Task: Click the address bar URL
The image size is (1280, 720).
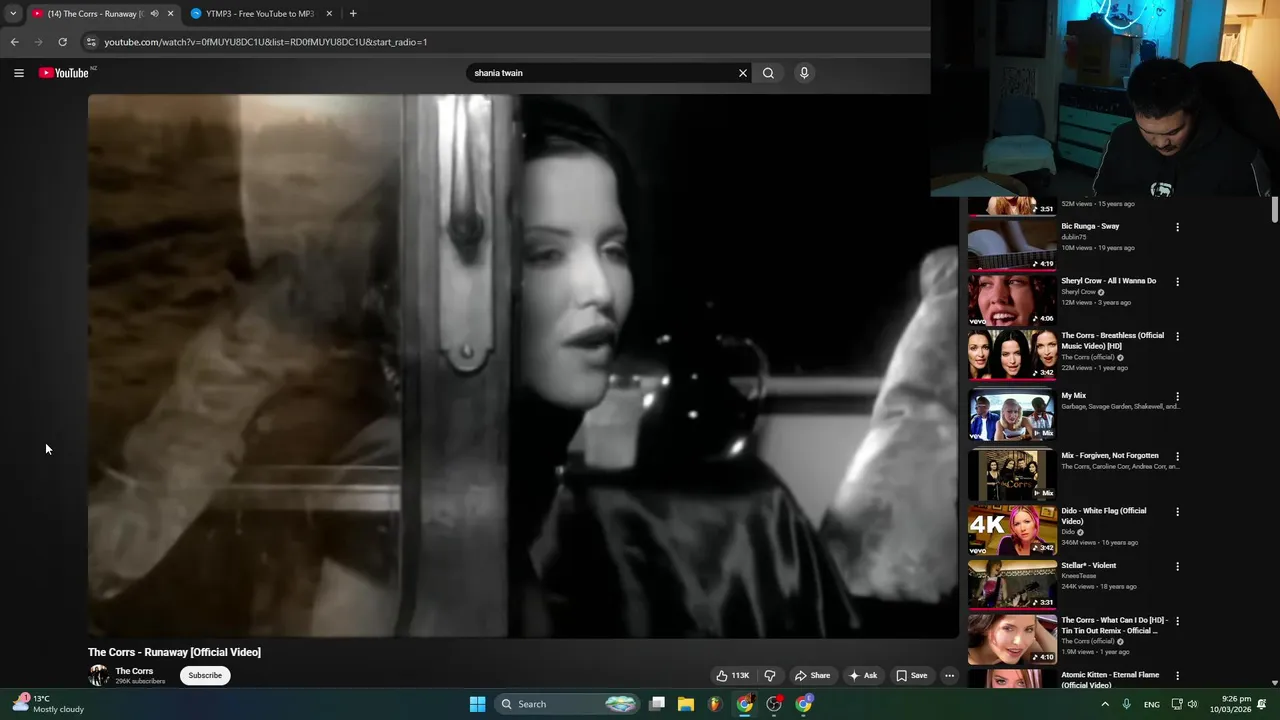Action: 266,42
